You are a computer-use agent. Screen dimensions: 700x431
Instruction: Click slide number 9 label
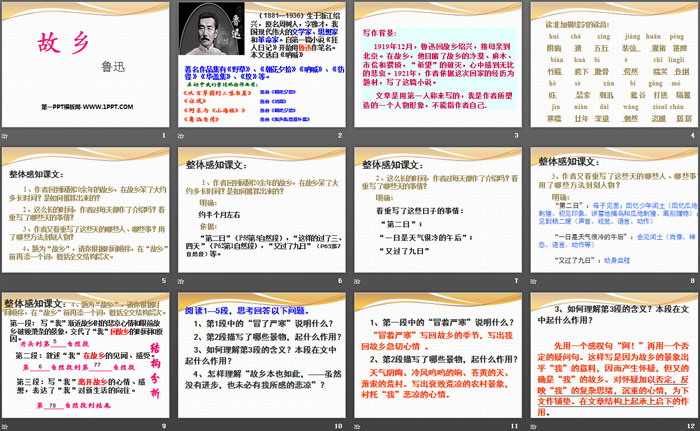(x=164, y=426)
